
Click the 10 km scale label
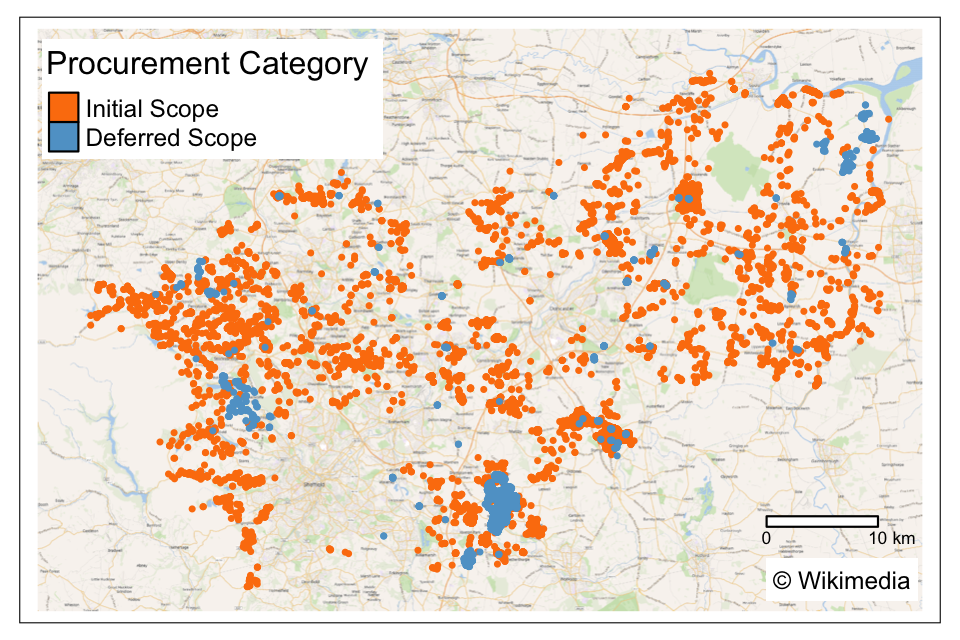click(890, 540)
